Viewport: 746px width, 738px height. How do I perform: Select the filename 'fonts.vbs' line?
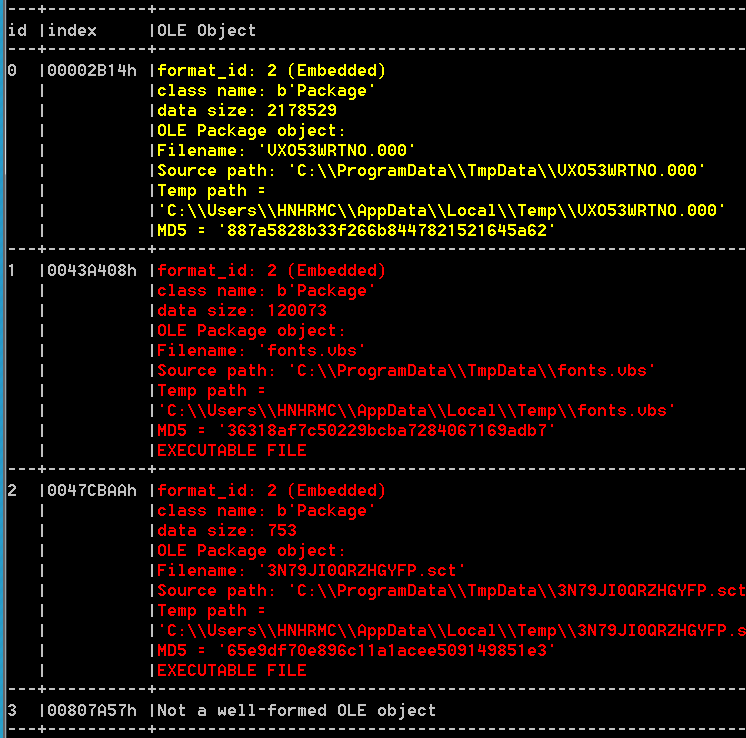261,350
